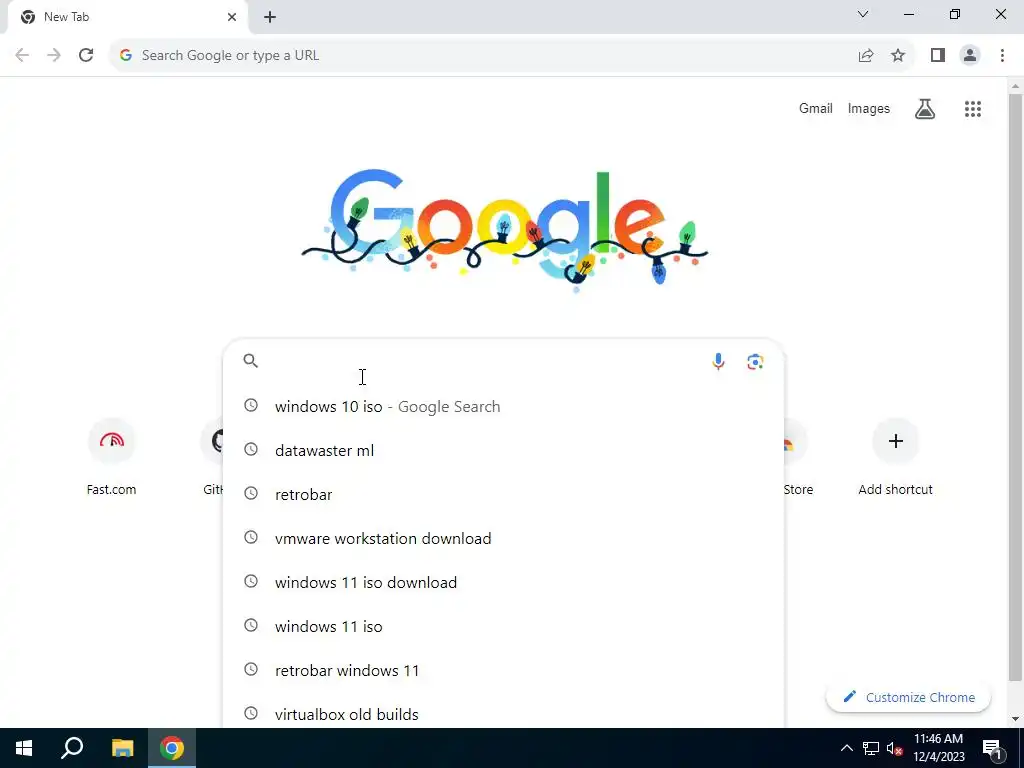The height and width of the screenshot is (768, 1024).
Task: Bookmark this tab with the star icon
Action: coord(898,56)
